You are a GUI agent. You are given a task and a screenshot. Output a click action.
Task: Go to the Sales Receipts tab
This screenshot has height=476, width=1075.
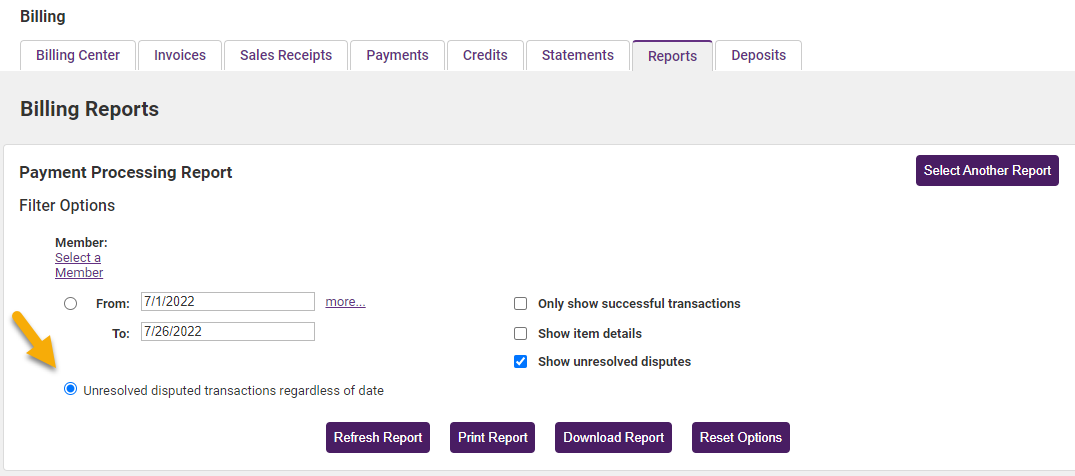286,56
